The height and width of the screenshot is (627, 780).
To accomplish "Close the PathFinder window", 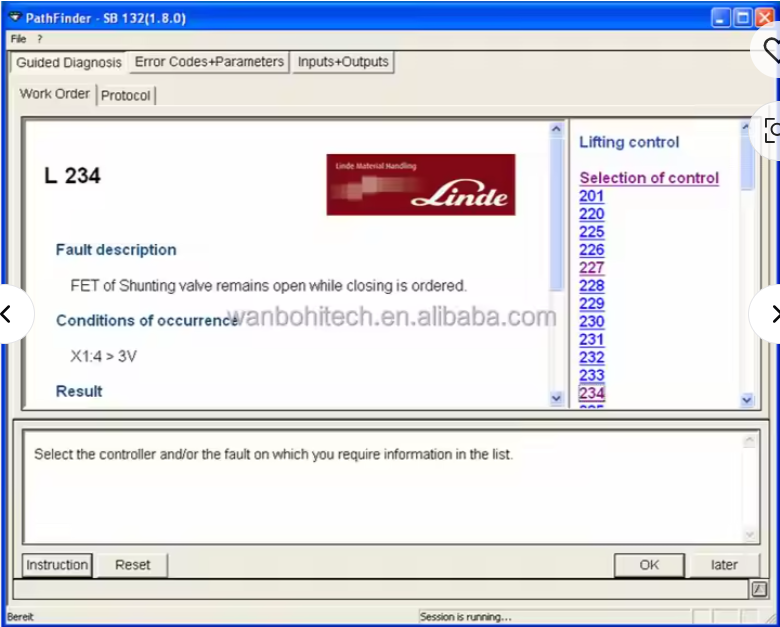I will (x=765, y=18).
